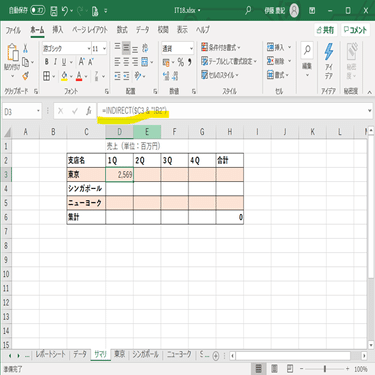Switch to the レポートシート sheet tab

(x=51, y=355)
